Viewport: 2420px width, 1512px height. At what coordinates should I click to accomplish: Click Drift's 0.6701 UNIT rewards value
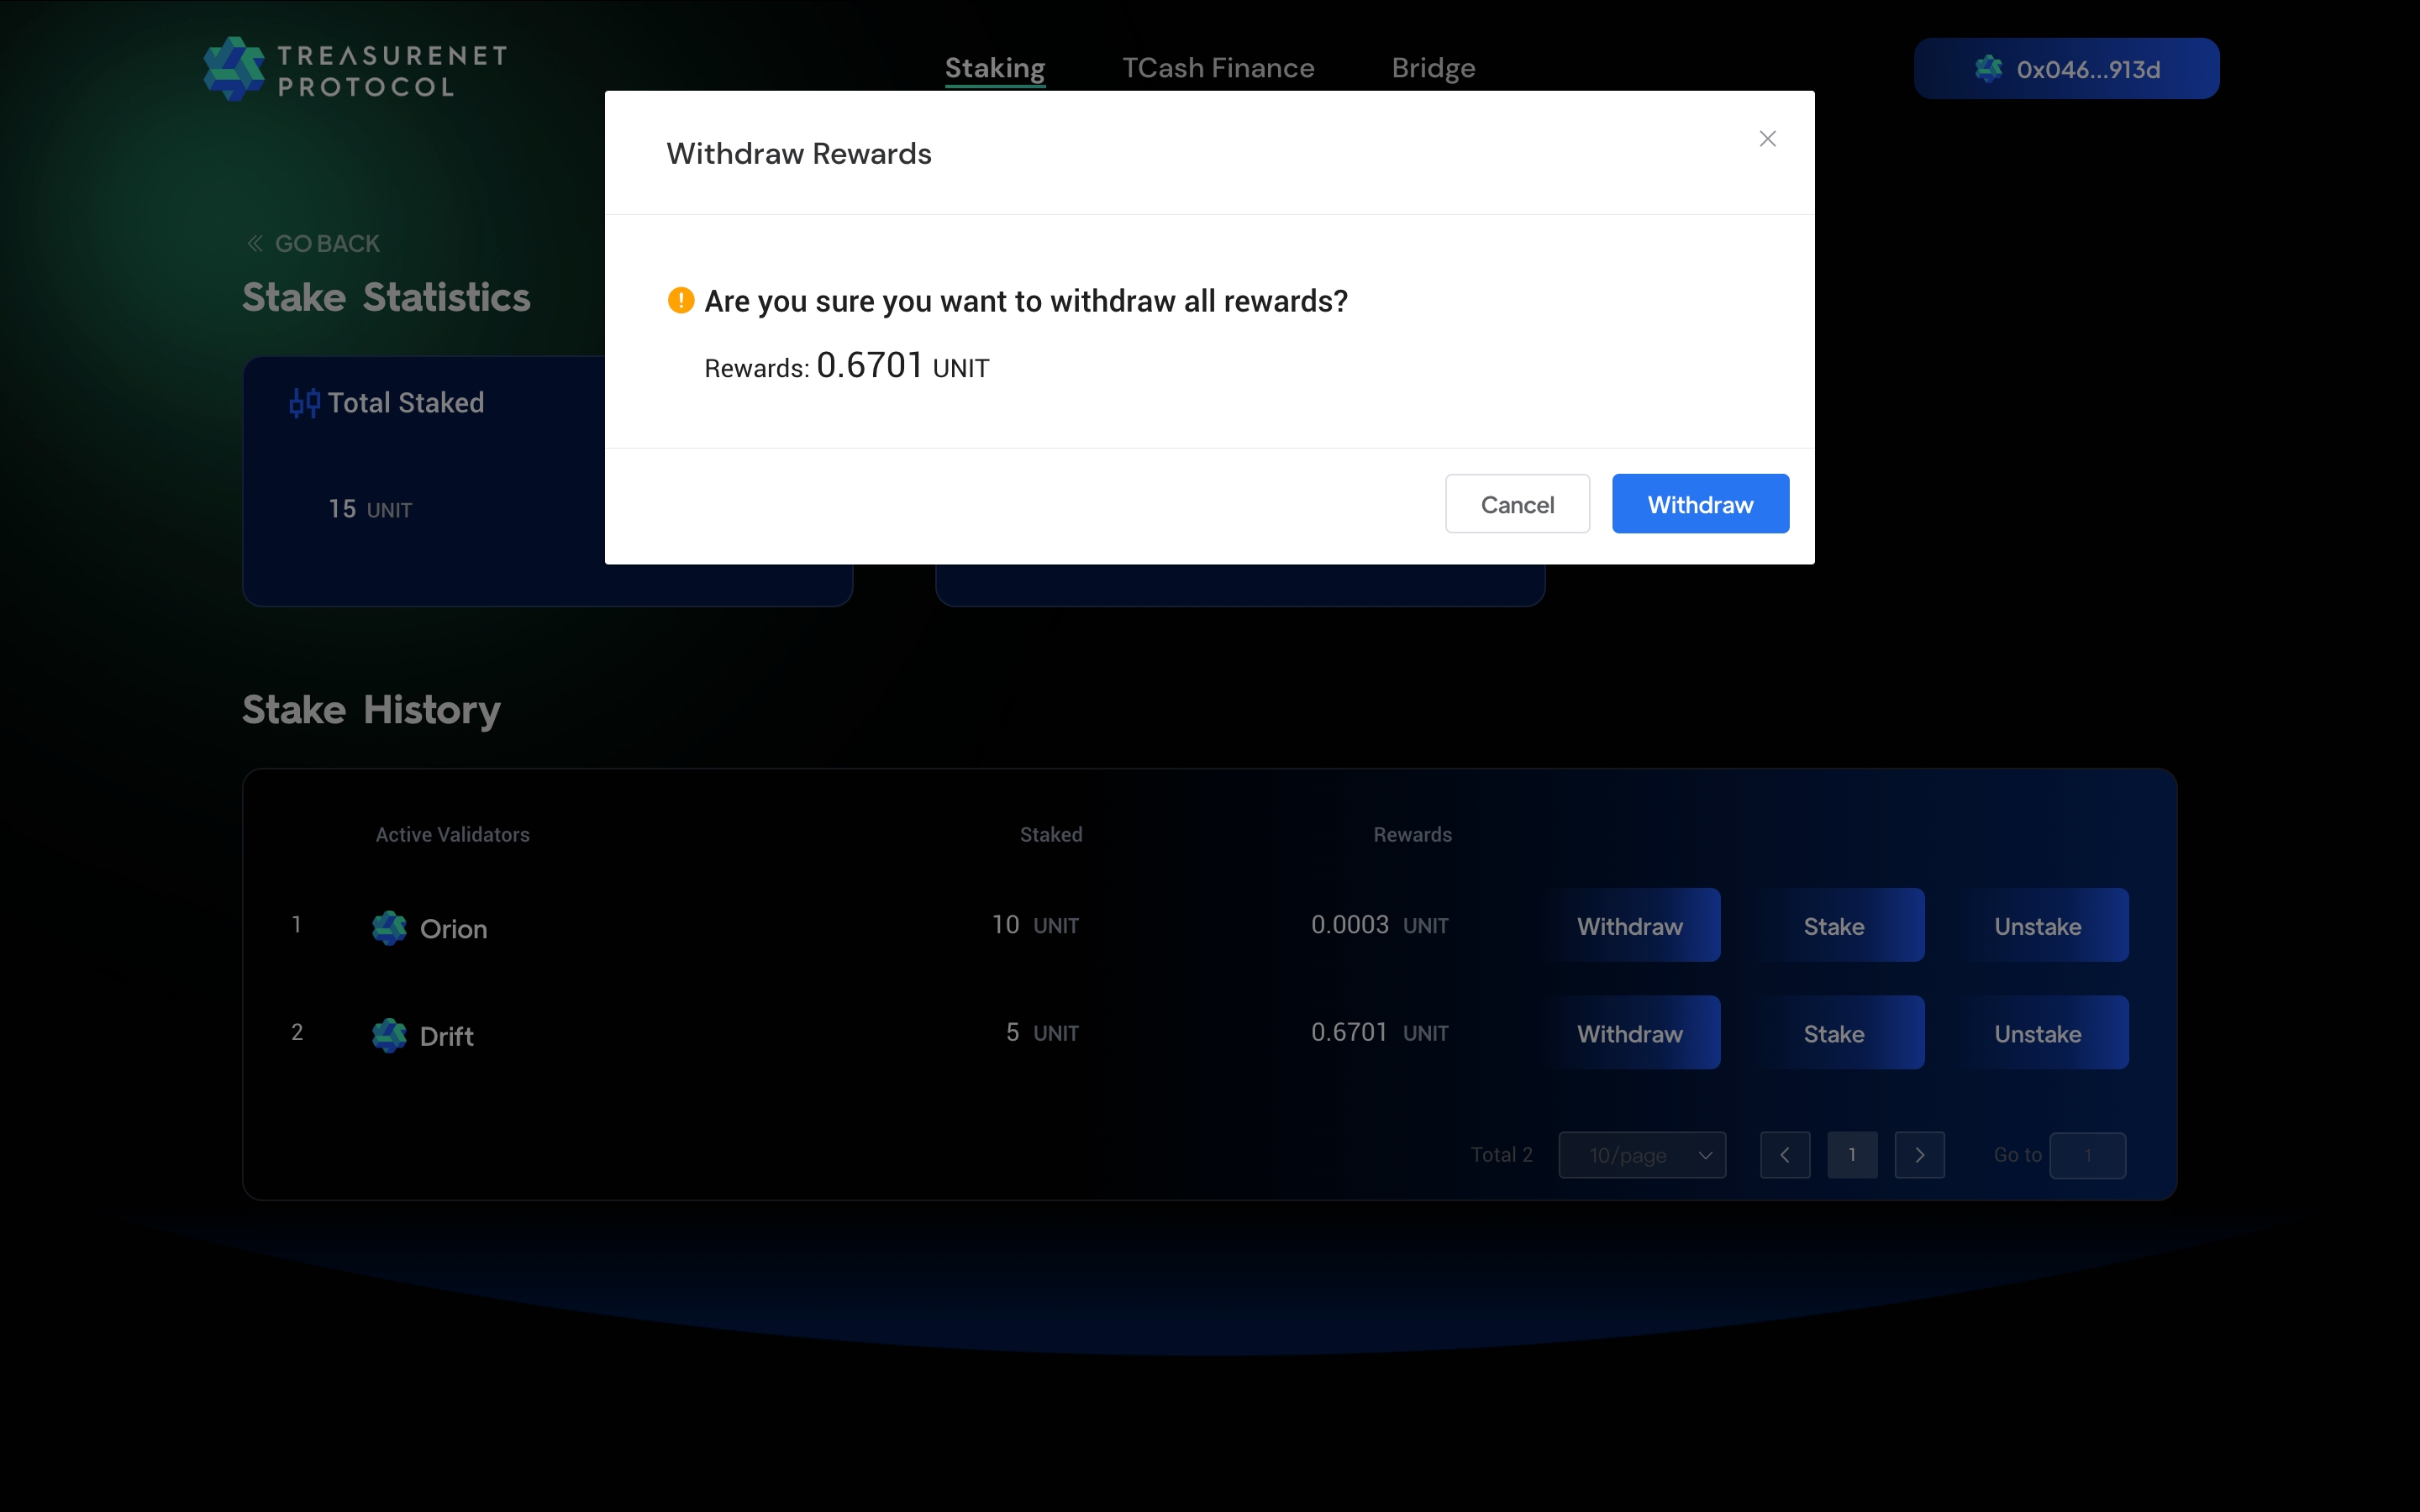tap(1380, 1032)
